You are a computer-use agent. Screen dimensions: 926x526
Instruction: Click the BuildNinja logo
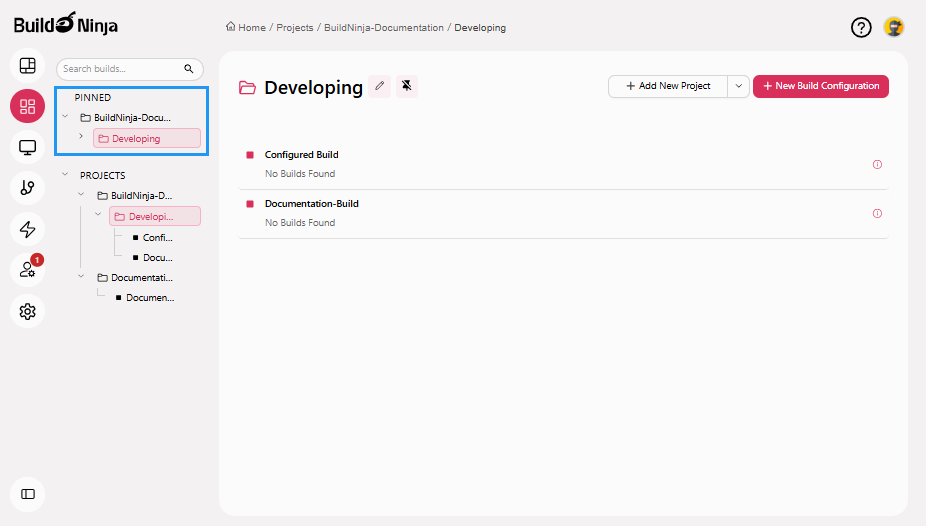(66, 24)
